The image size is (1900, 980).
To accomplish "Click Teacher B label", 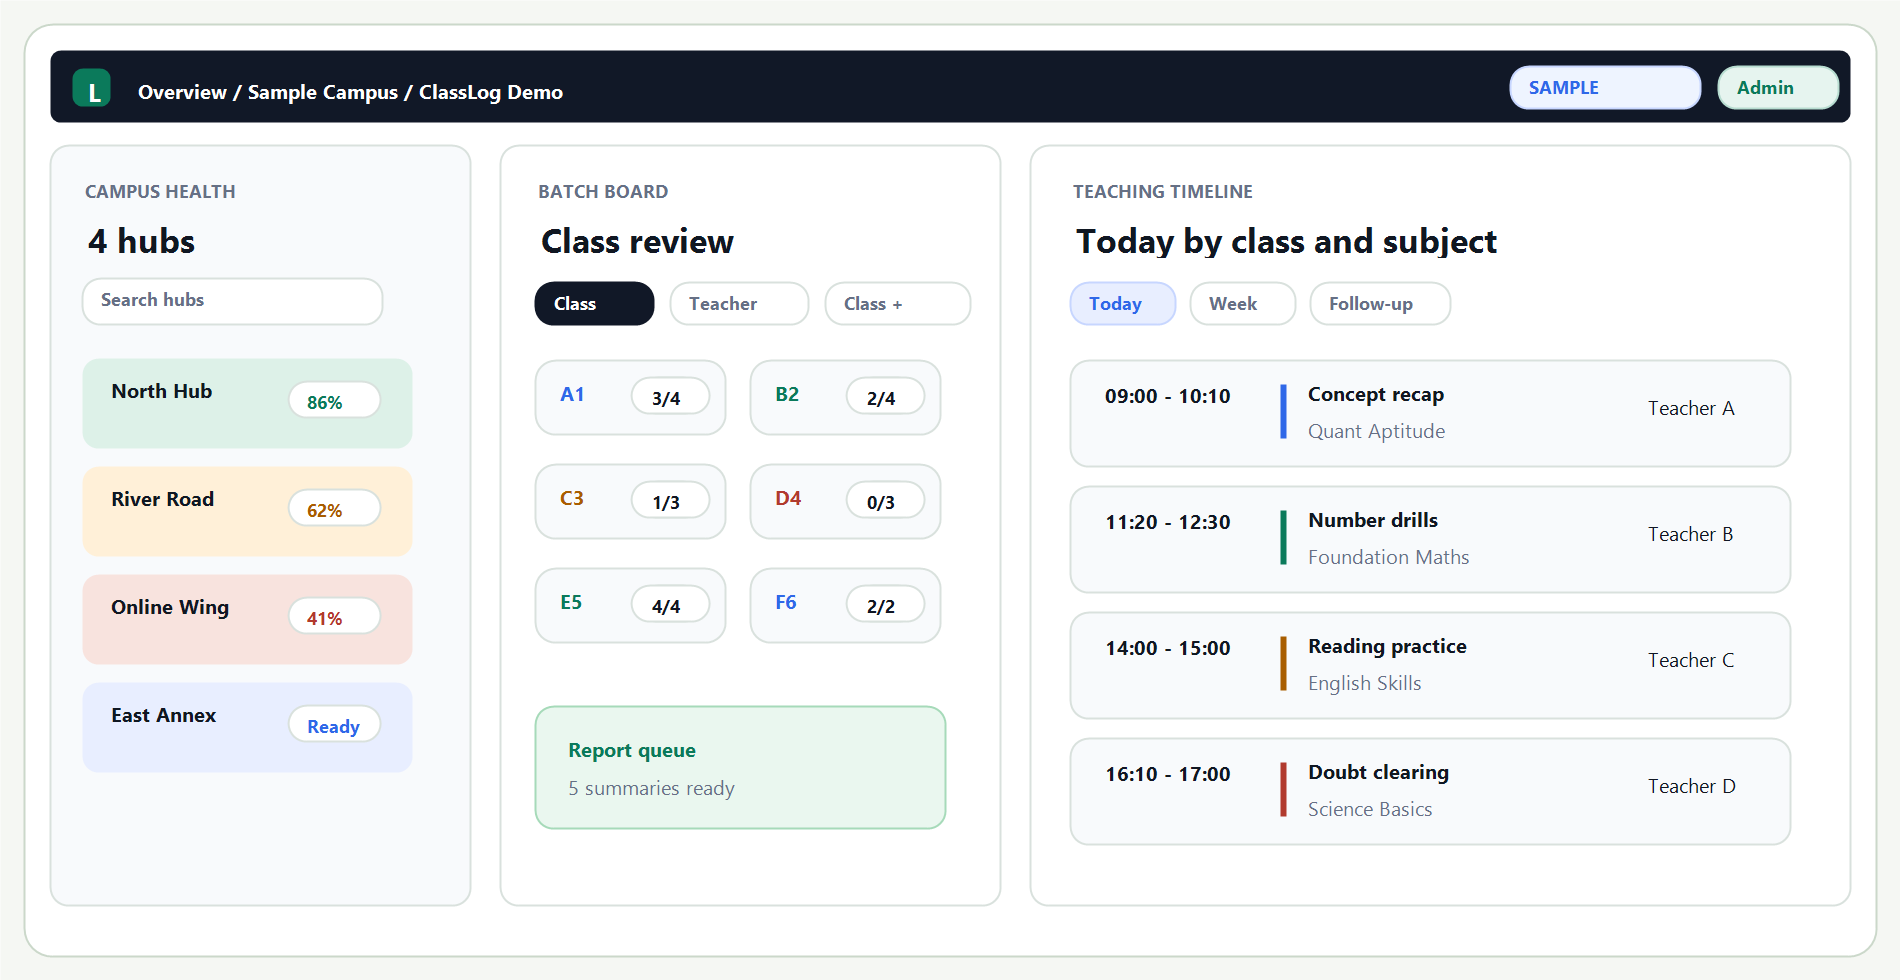I will point(1691,534).
